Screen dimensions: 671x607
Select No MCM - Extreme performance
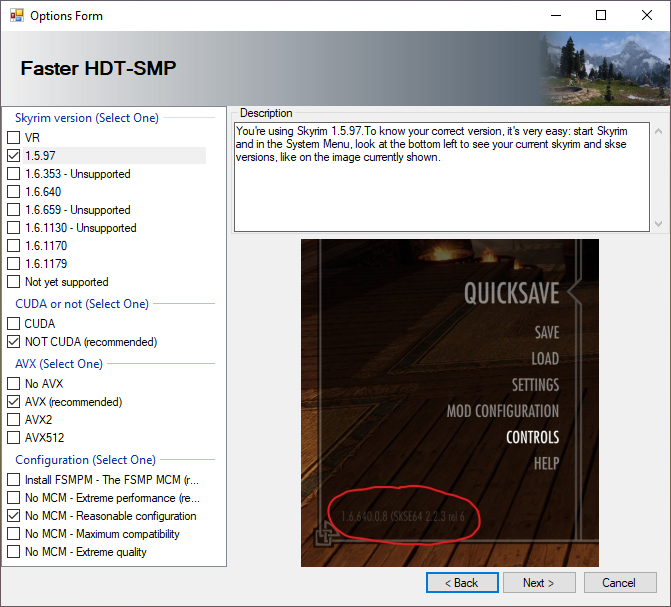point(14,498)
